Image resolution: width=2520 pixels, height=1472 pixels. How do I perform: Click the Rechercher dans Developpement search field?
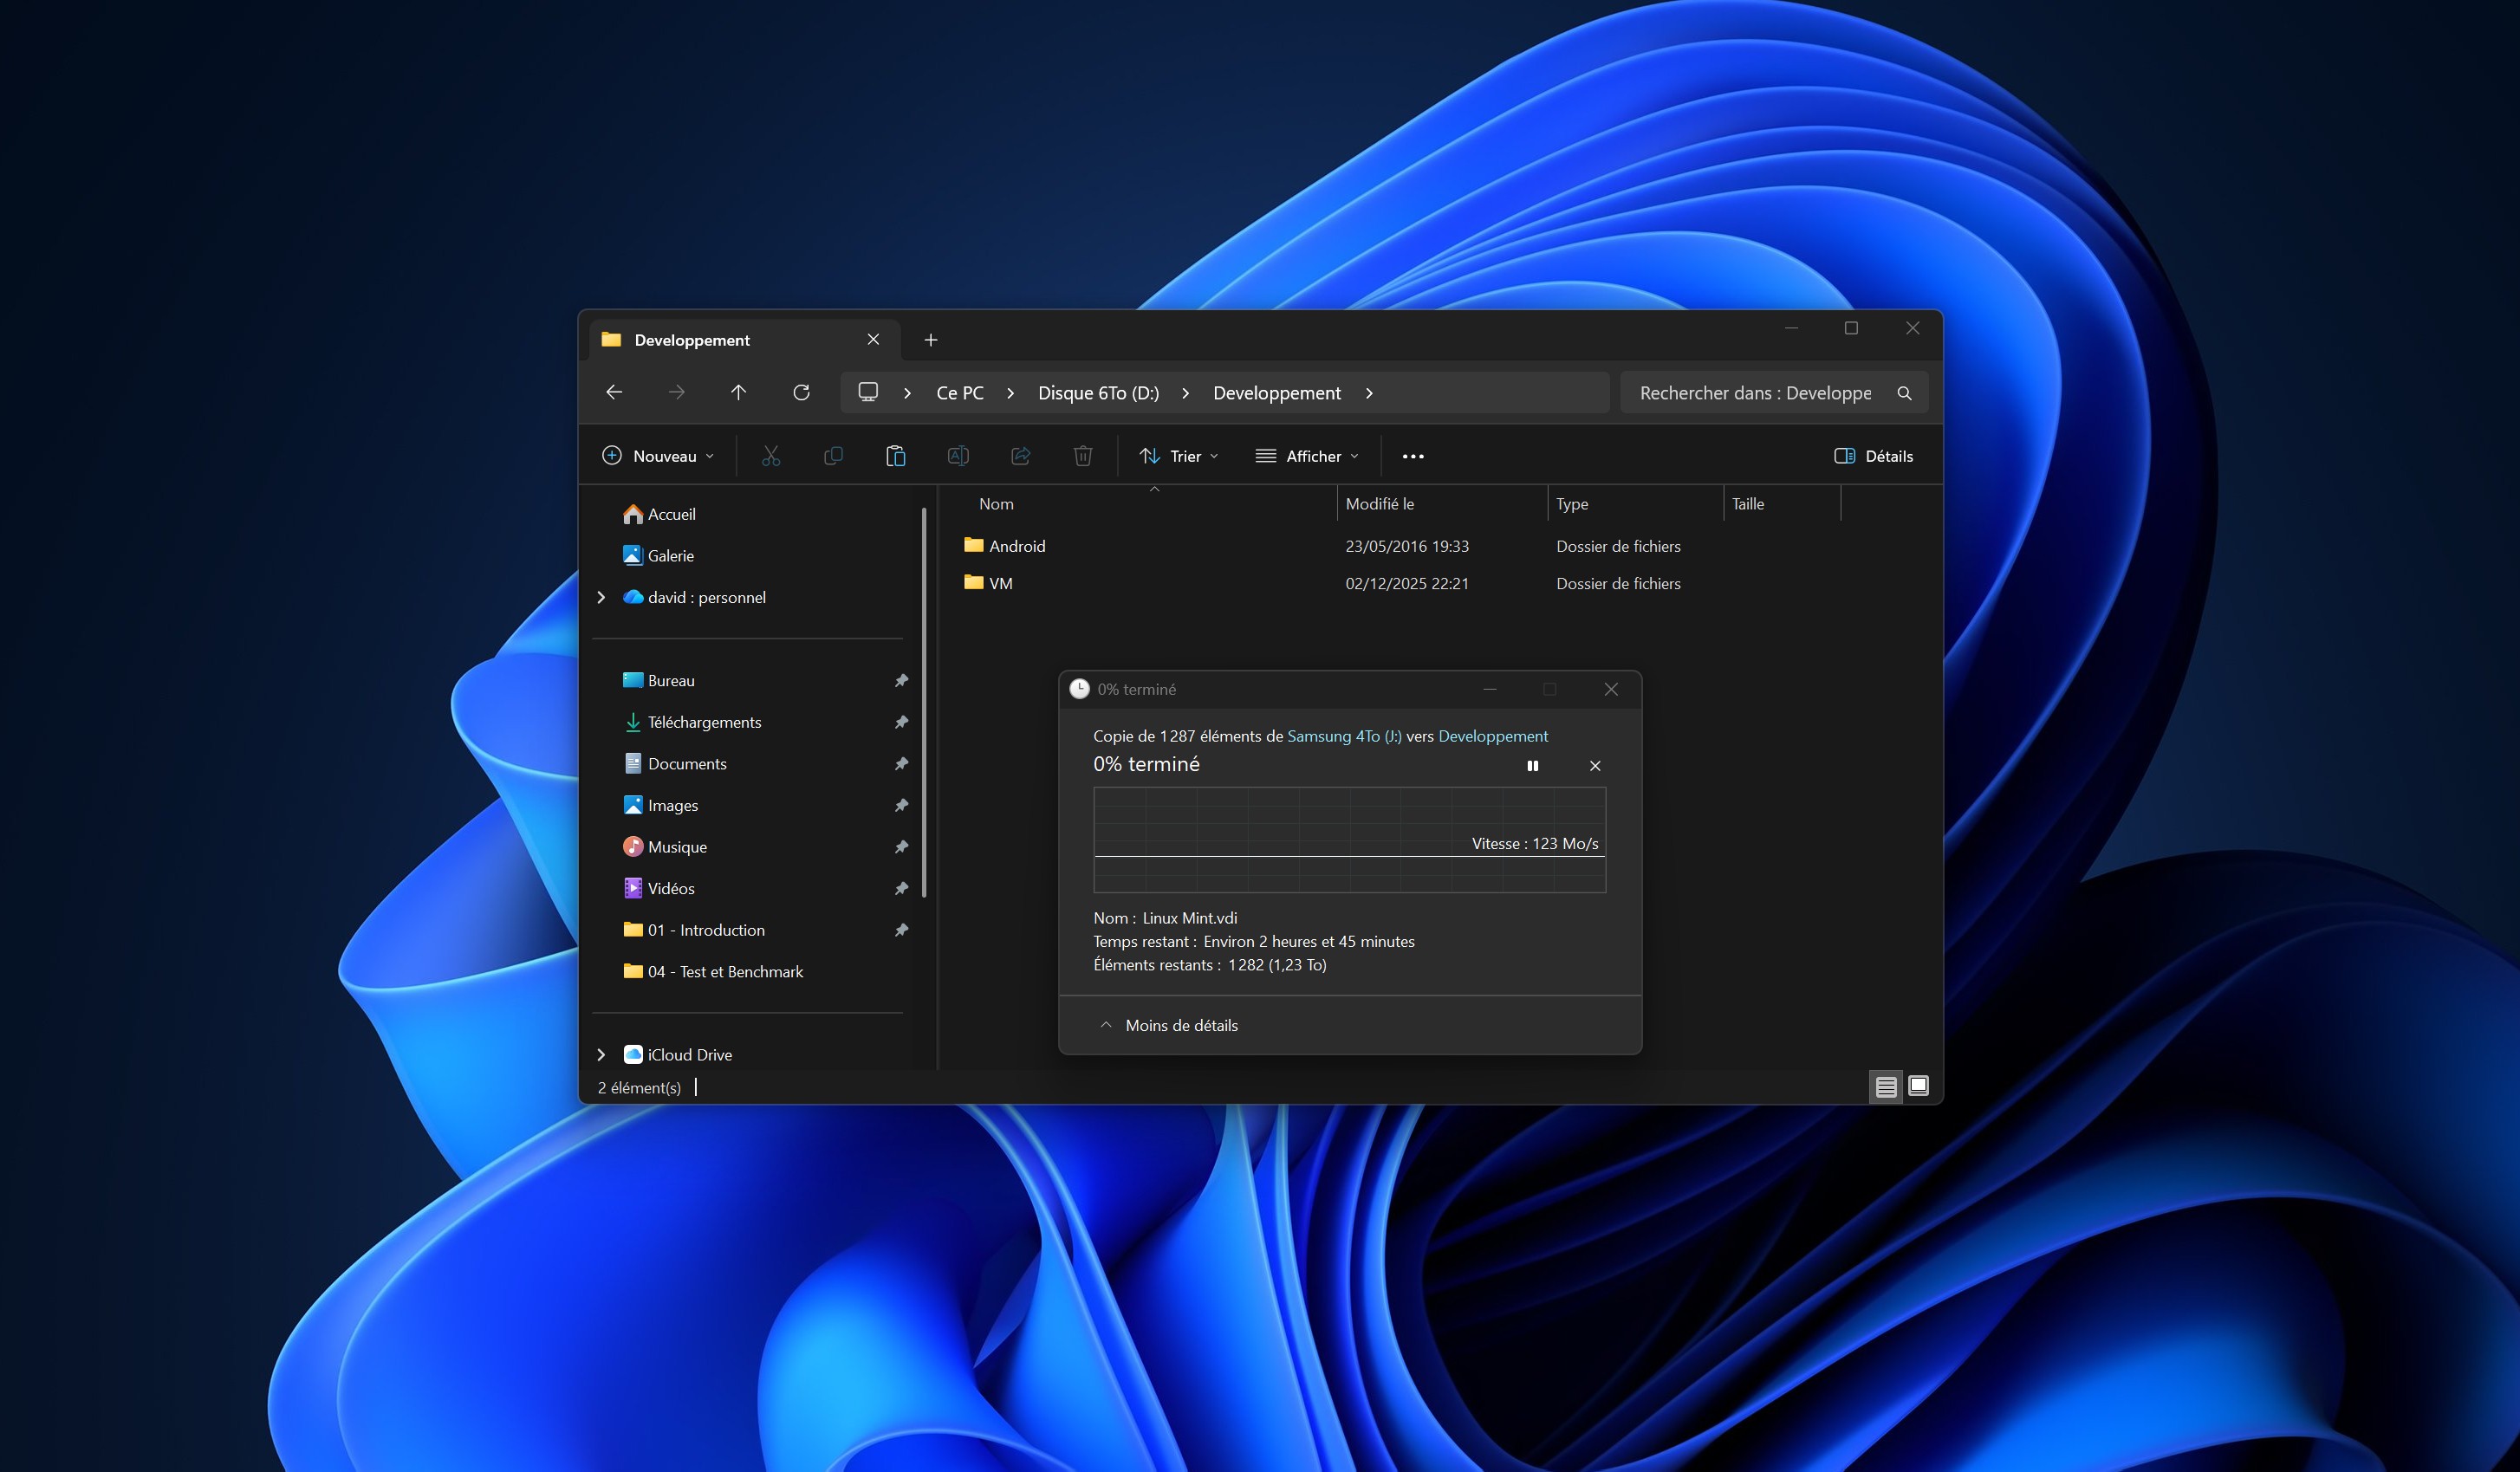pos(1754,393)
